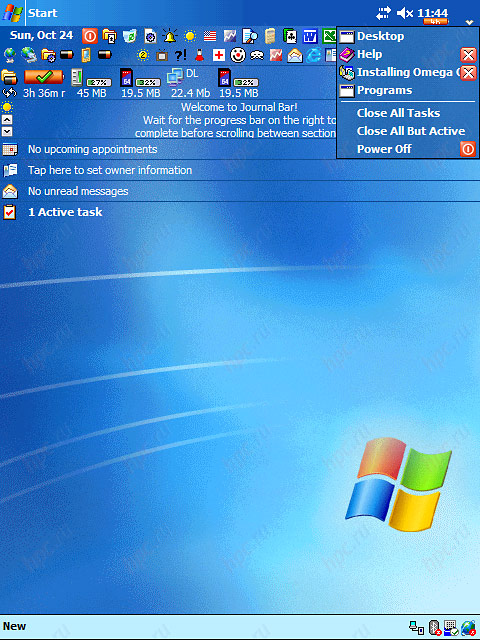
Task: Tap the New menu at bottom left
Action: 14,626
